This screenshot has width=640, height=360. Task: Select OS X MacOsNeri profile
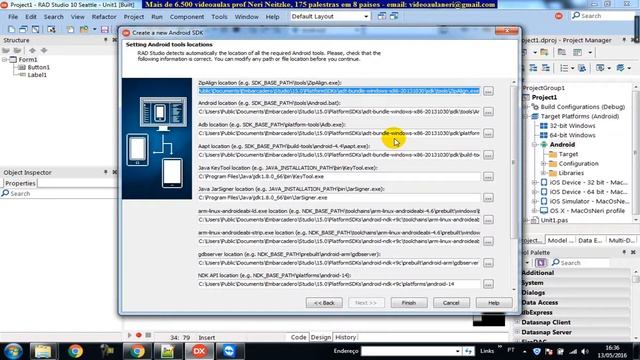[x=587, y=211]
